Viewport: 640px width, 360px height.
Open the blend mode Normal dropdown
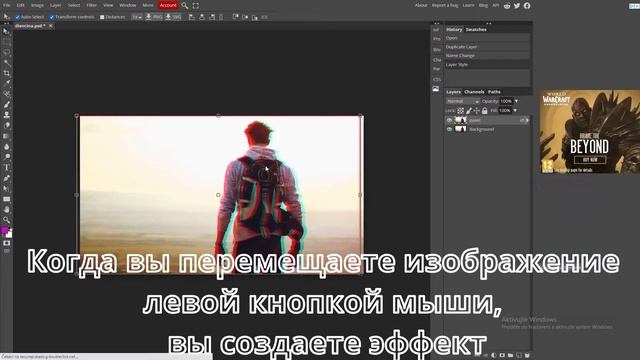click(x=462, y=101)
